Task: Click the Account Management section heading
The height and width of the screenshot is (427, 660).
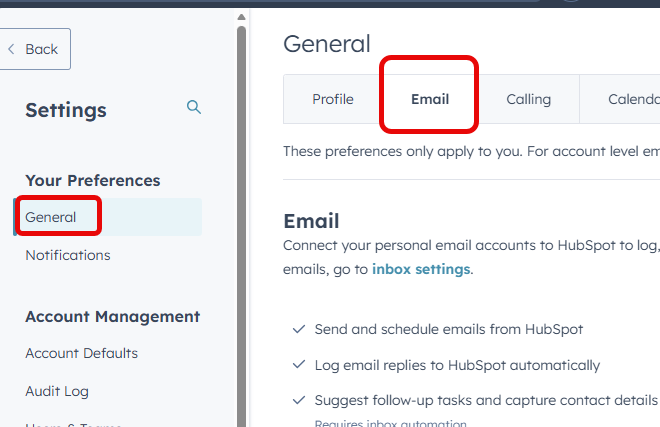Action: click(x=112, y=316)
